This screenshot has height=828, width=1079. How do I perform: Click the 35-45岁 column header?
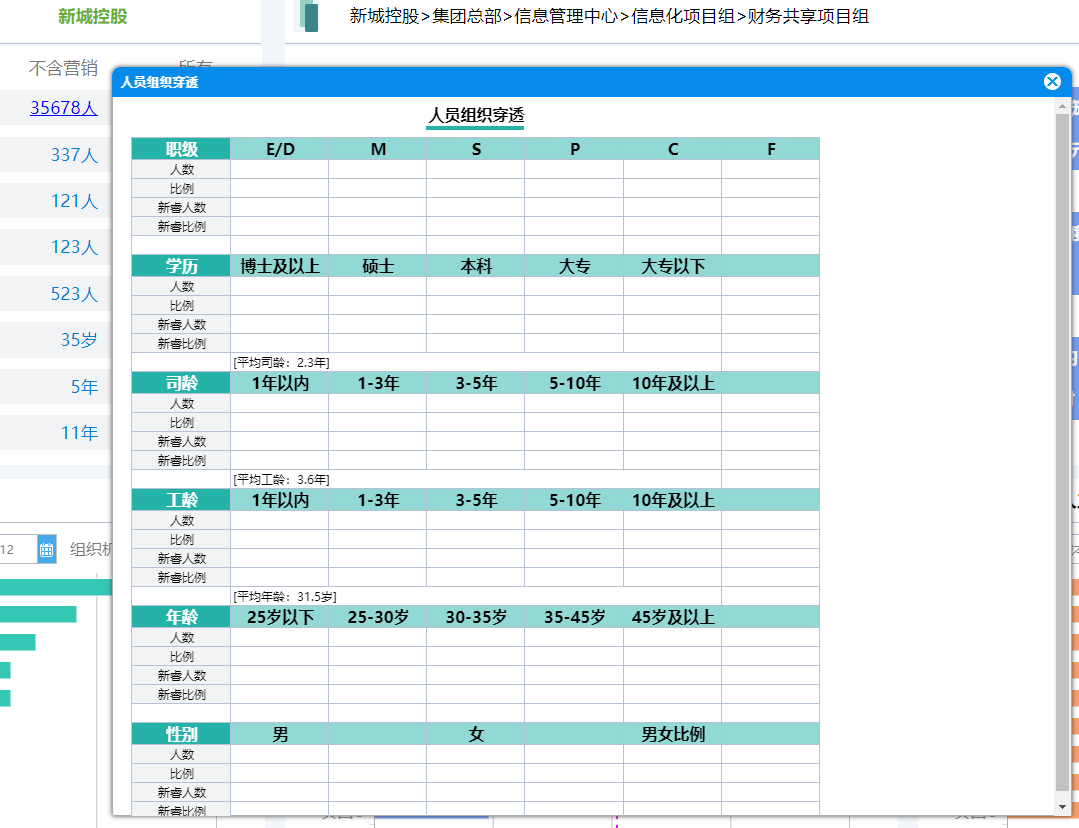coord(575,617)
